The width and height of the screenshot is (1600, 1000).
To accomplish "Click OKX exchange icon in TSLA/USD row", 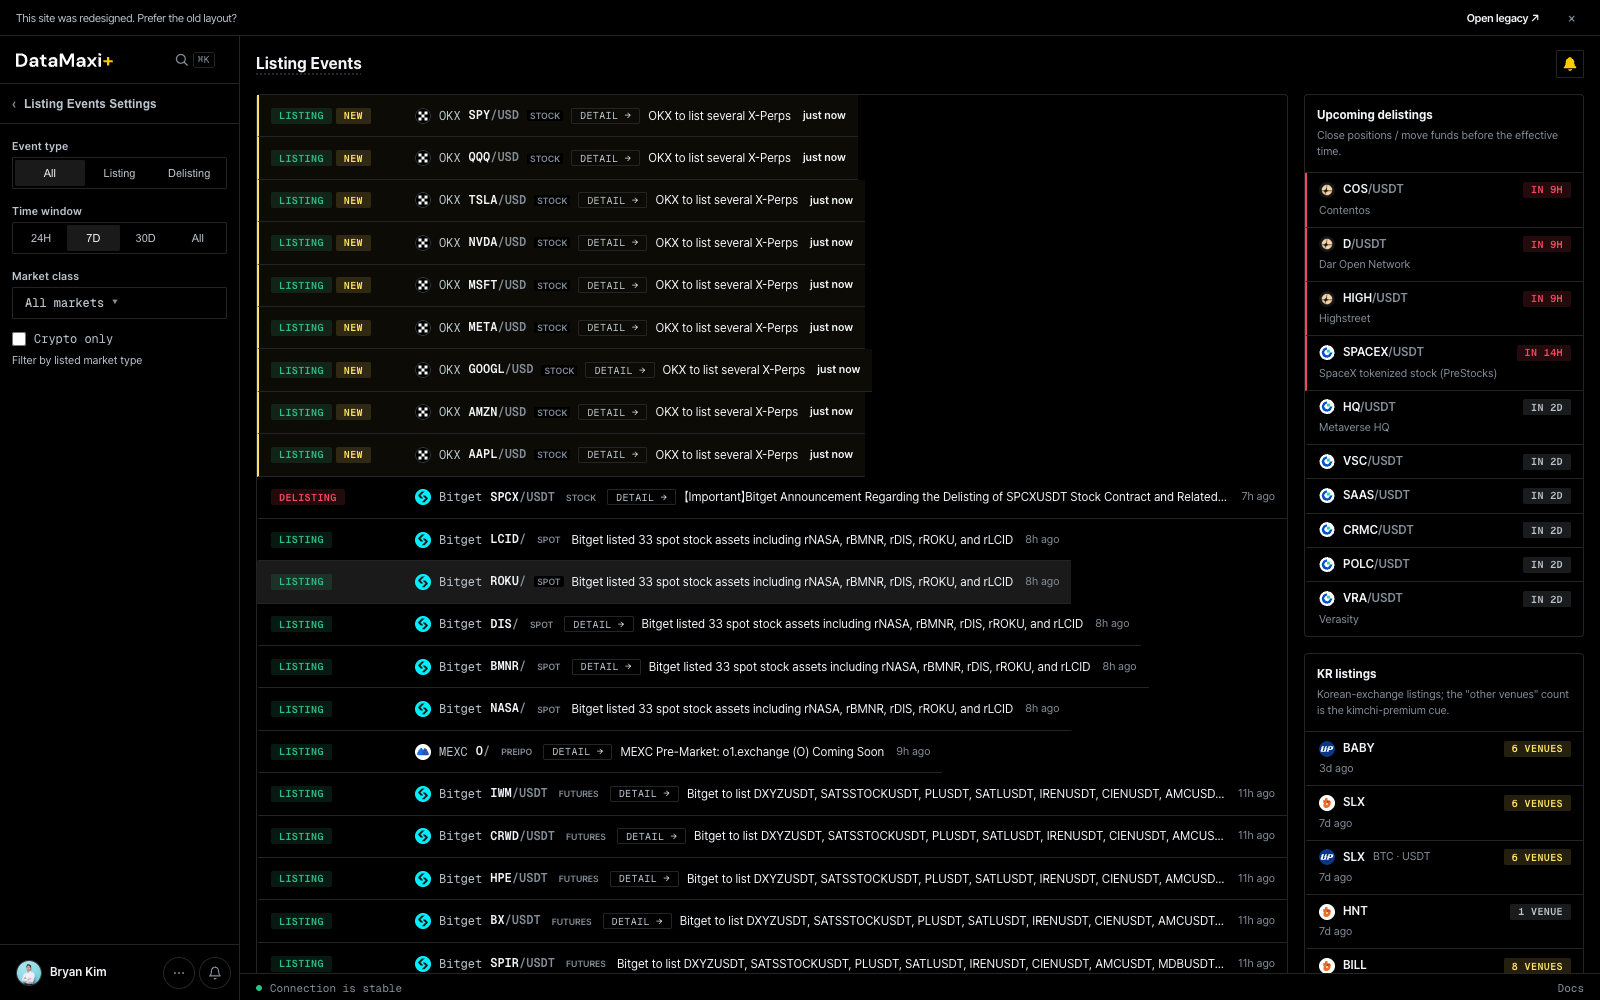I will (x=423, y=201).
